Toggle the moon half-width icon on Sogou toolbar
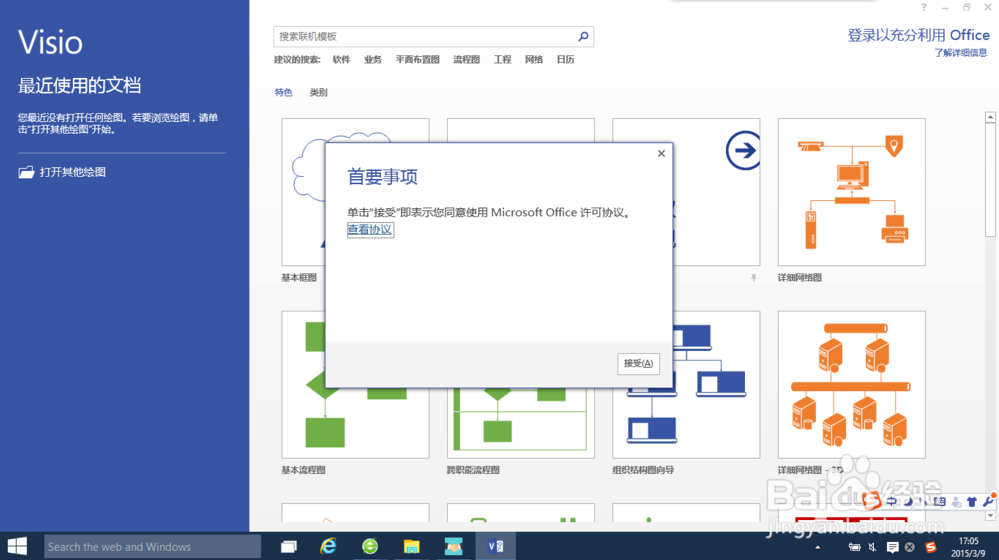This screenshot has height=560, width=999. [907, 502]
